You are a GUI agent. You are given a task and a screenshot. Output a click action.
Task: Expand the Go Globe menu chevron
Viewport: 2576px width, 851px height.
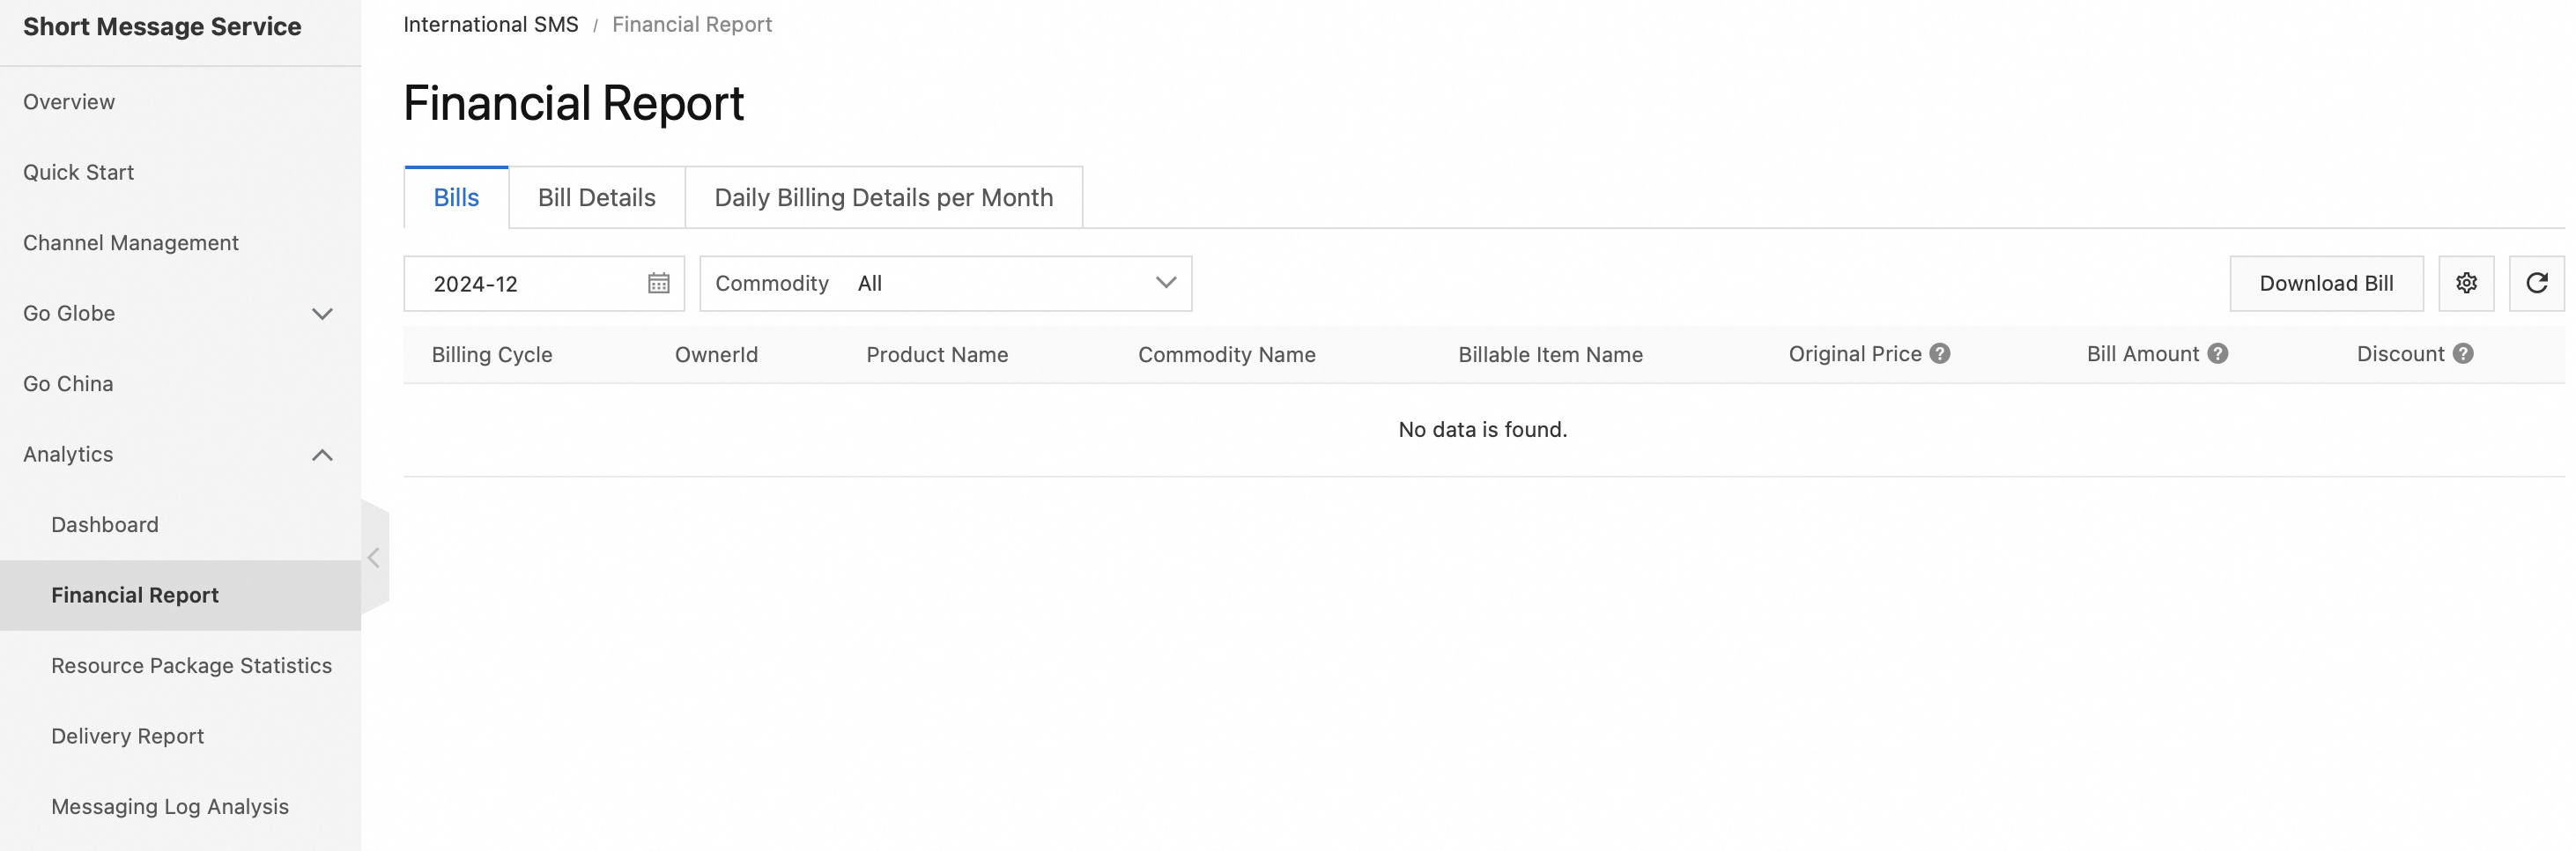click(322, 313)
